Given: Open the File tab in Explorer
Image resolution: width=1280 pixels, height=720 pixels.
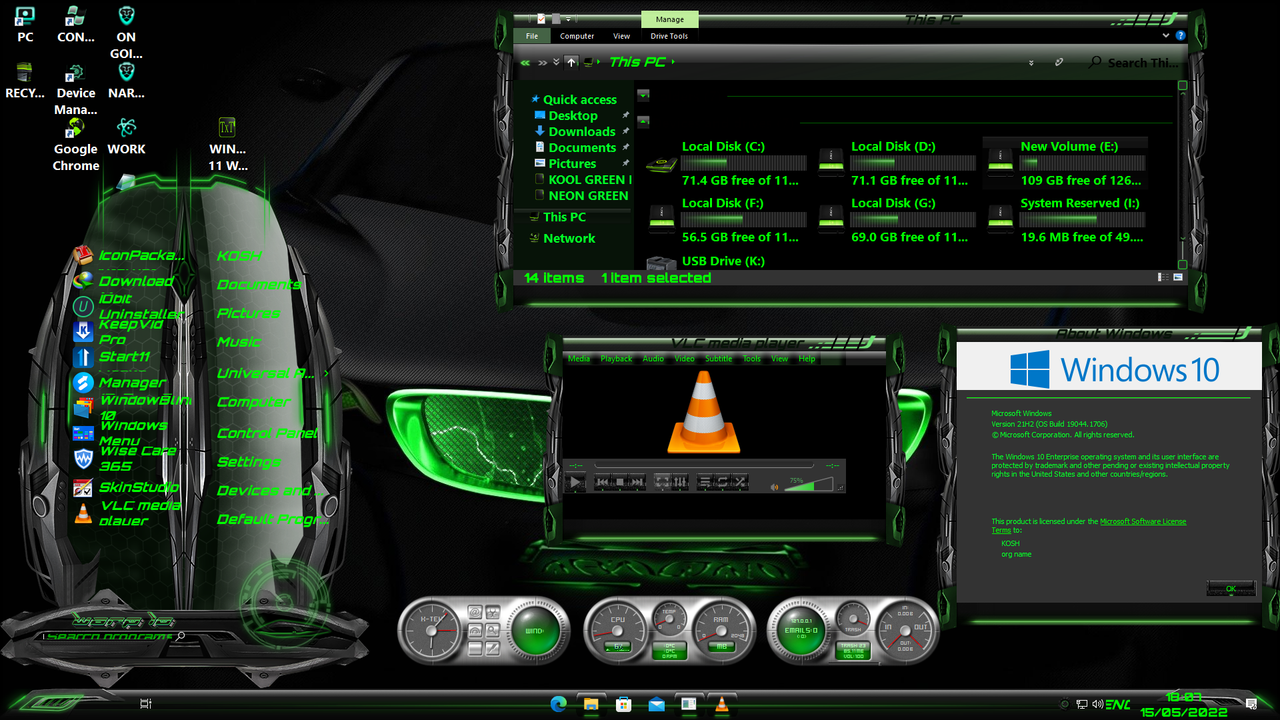Looking at the screenshot, I should [x=532, y=36].
